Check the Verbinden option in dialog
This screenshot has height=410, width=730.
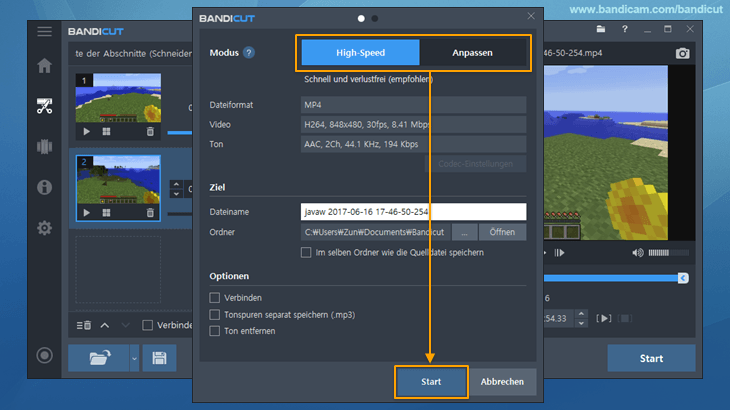[215, 297]
